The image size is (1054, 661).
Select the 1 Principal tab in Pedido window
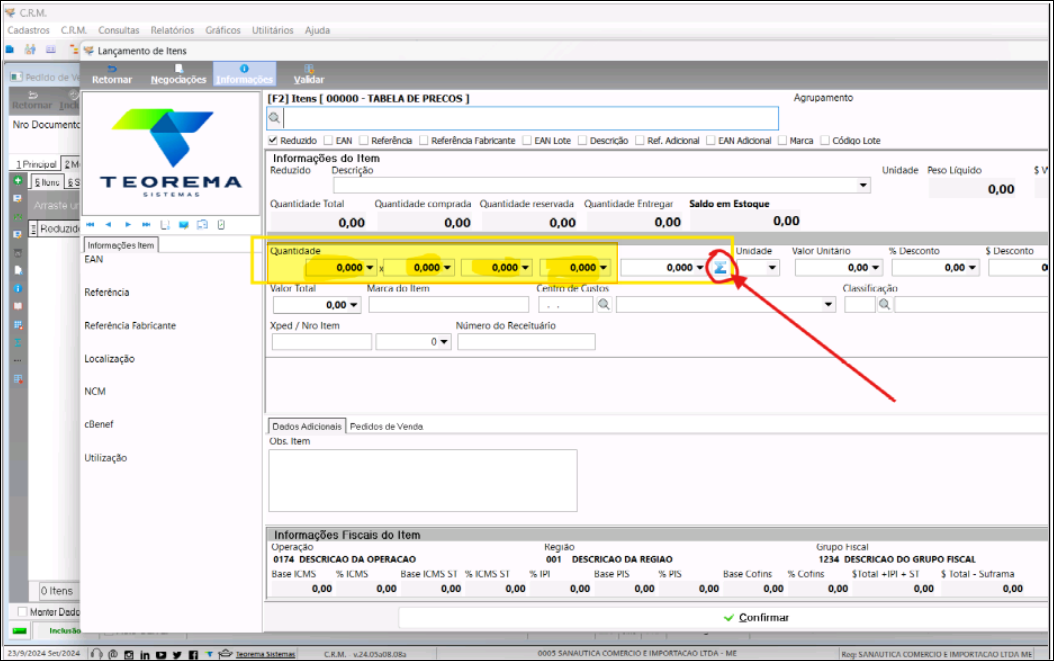(36, 164)
